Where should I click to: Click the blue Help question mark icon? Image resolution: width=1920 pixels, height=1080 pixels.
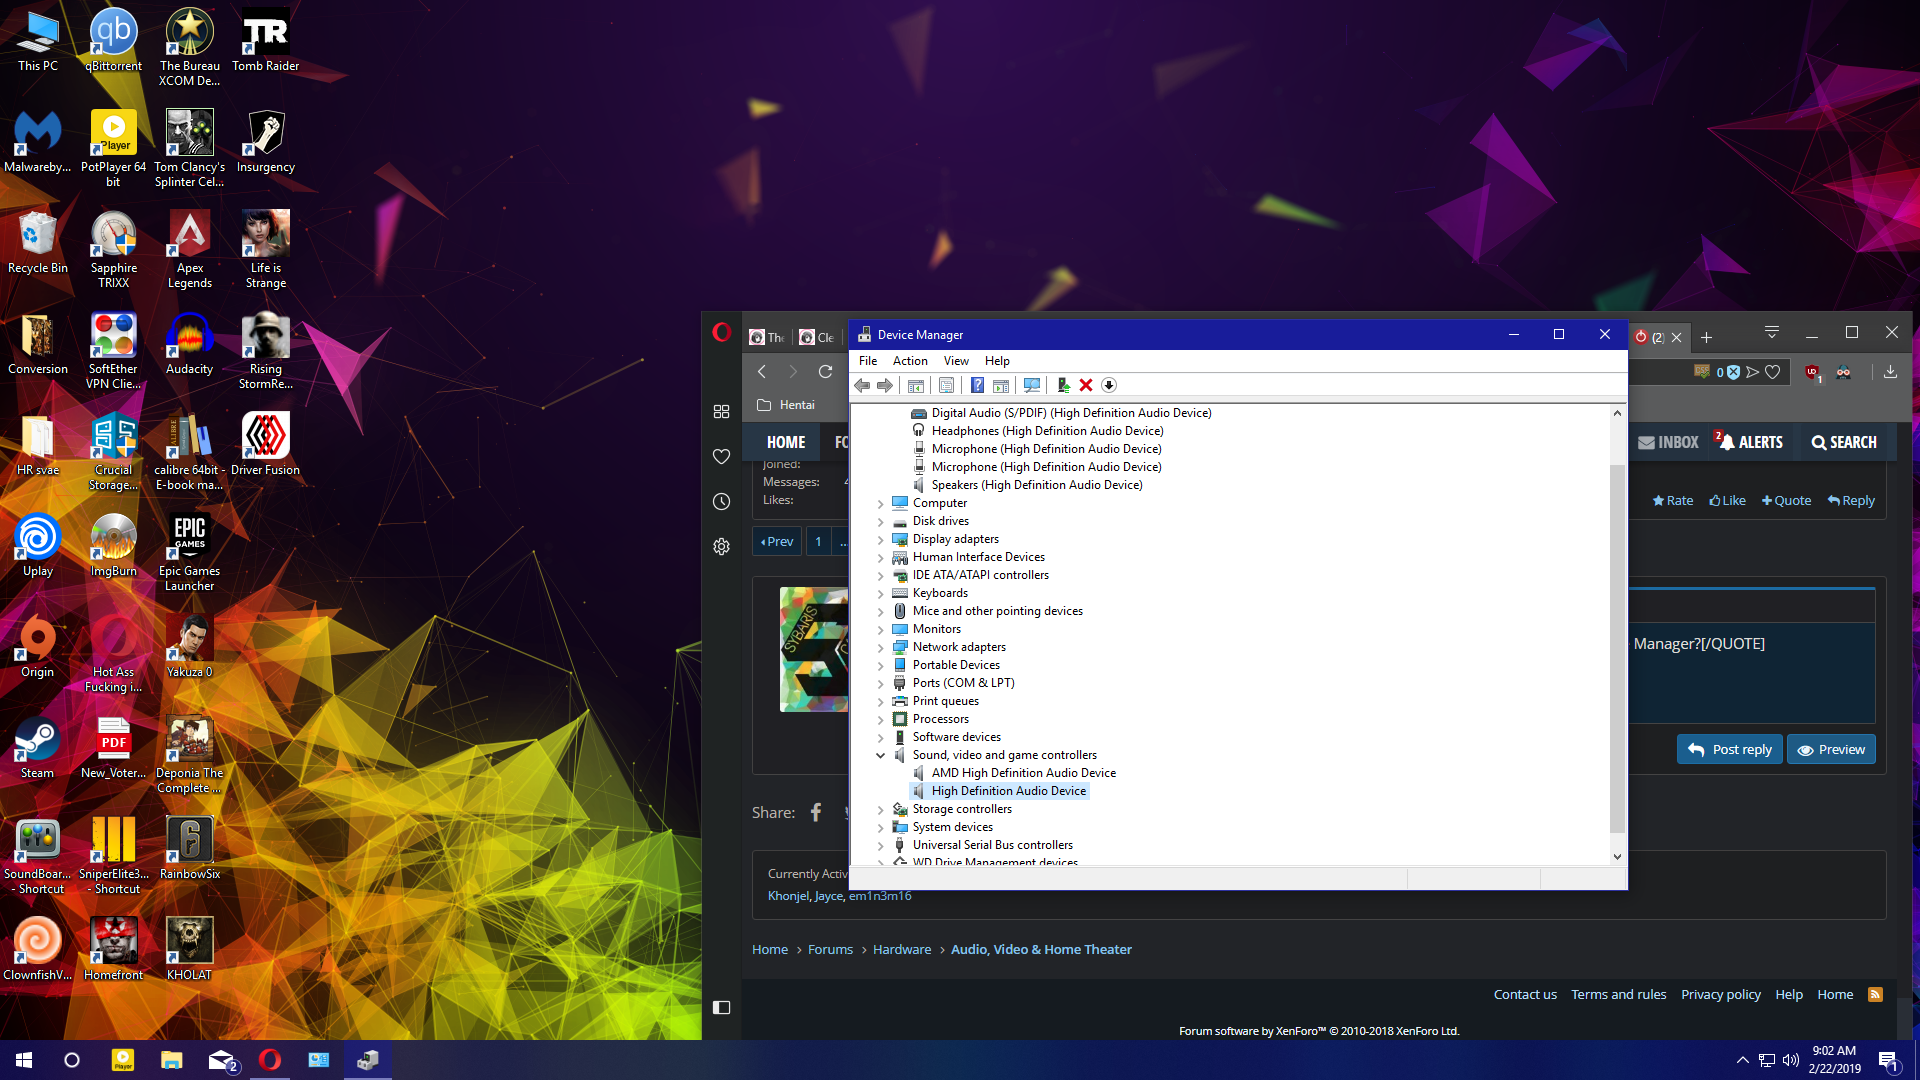point(977,386)
